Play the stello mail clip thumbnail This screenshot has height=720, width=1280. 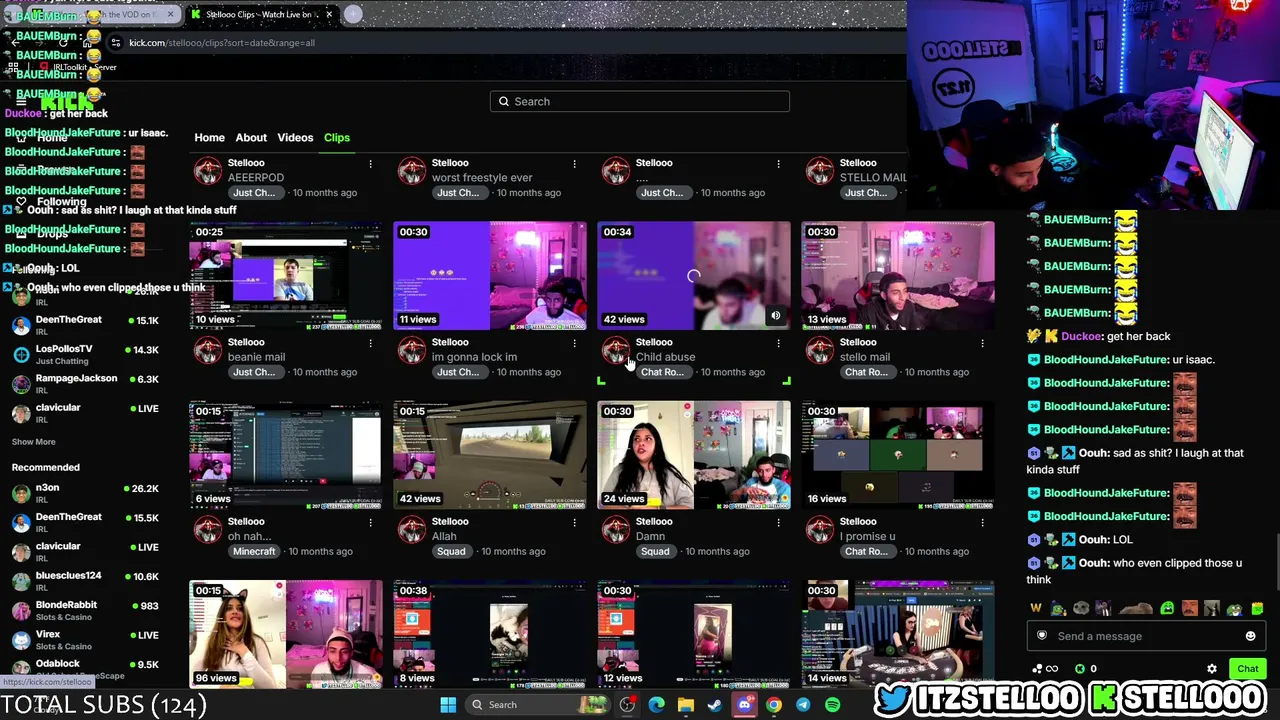tap(898, 276)
